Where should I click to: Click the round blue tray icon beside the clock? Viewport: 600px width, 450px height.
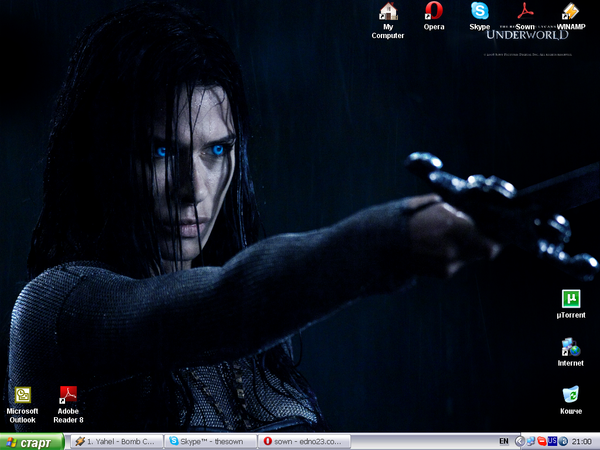point(563,442)
